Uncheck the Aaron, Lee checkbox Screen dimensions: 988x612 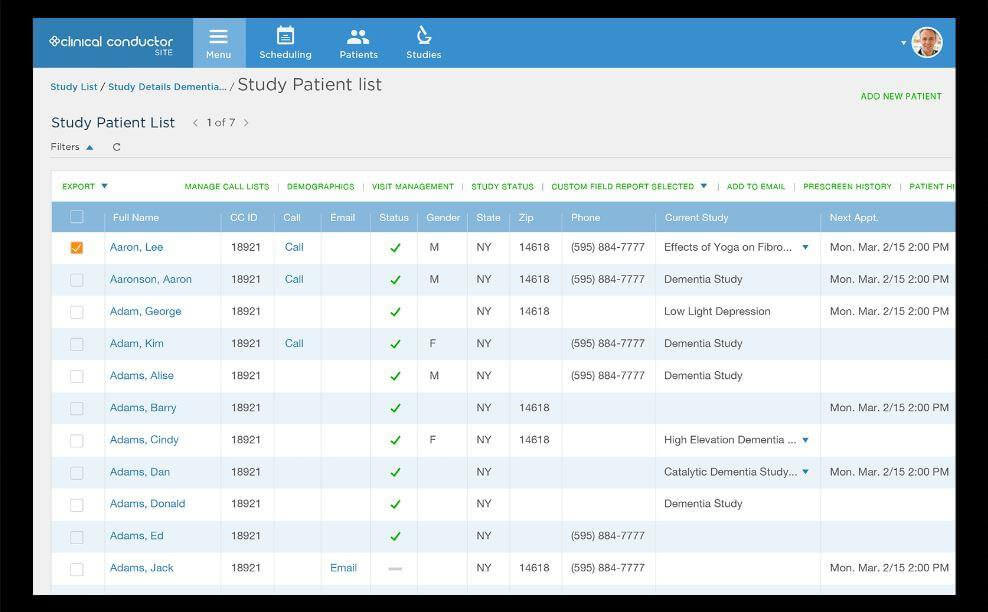click(77, 248)
